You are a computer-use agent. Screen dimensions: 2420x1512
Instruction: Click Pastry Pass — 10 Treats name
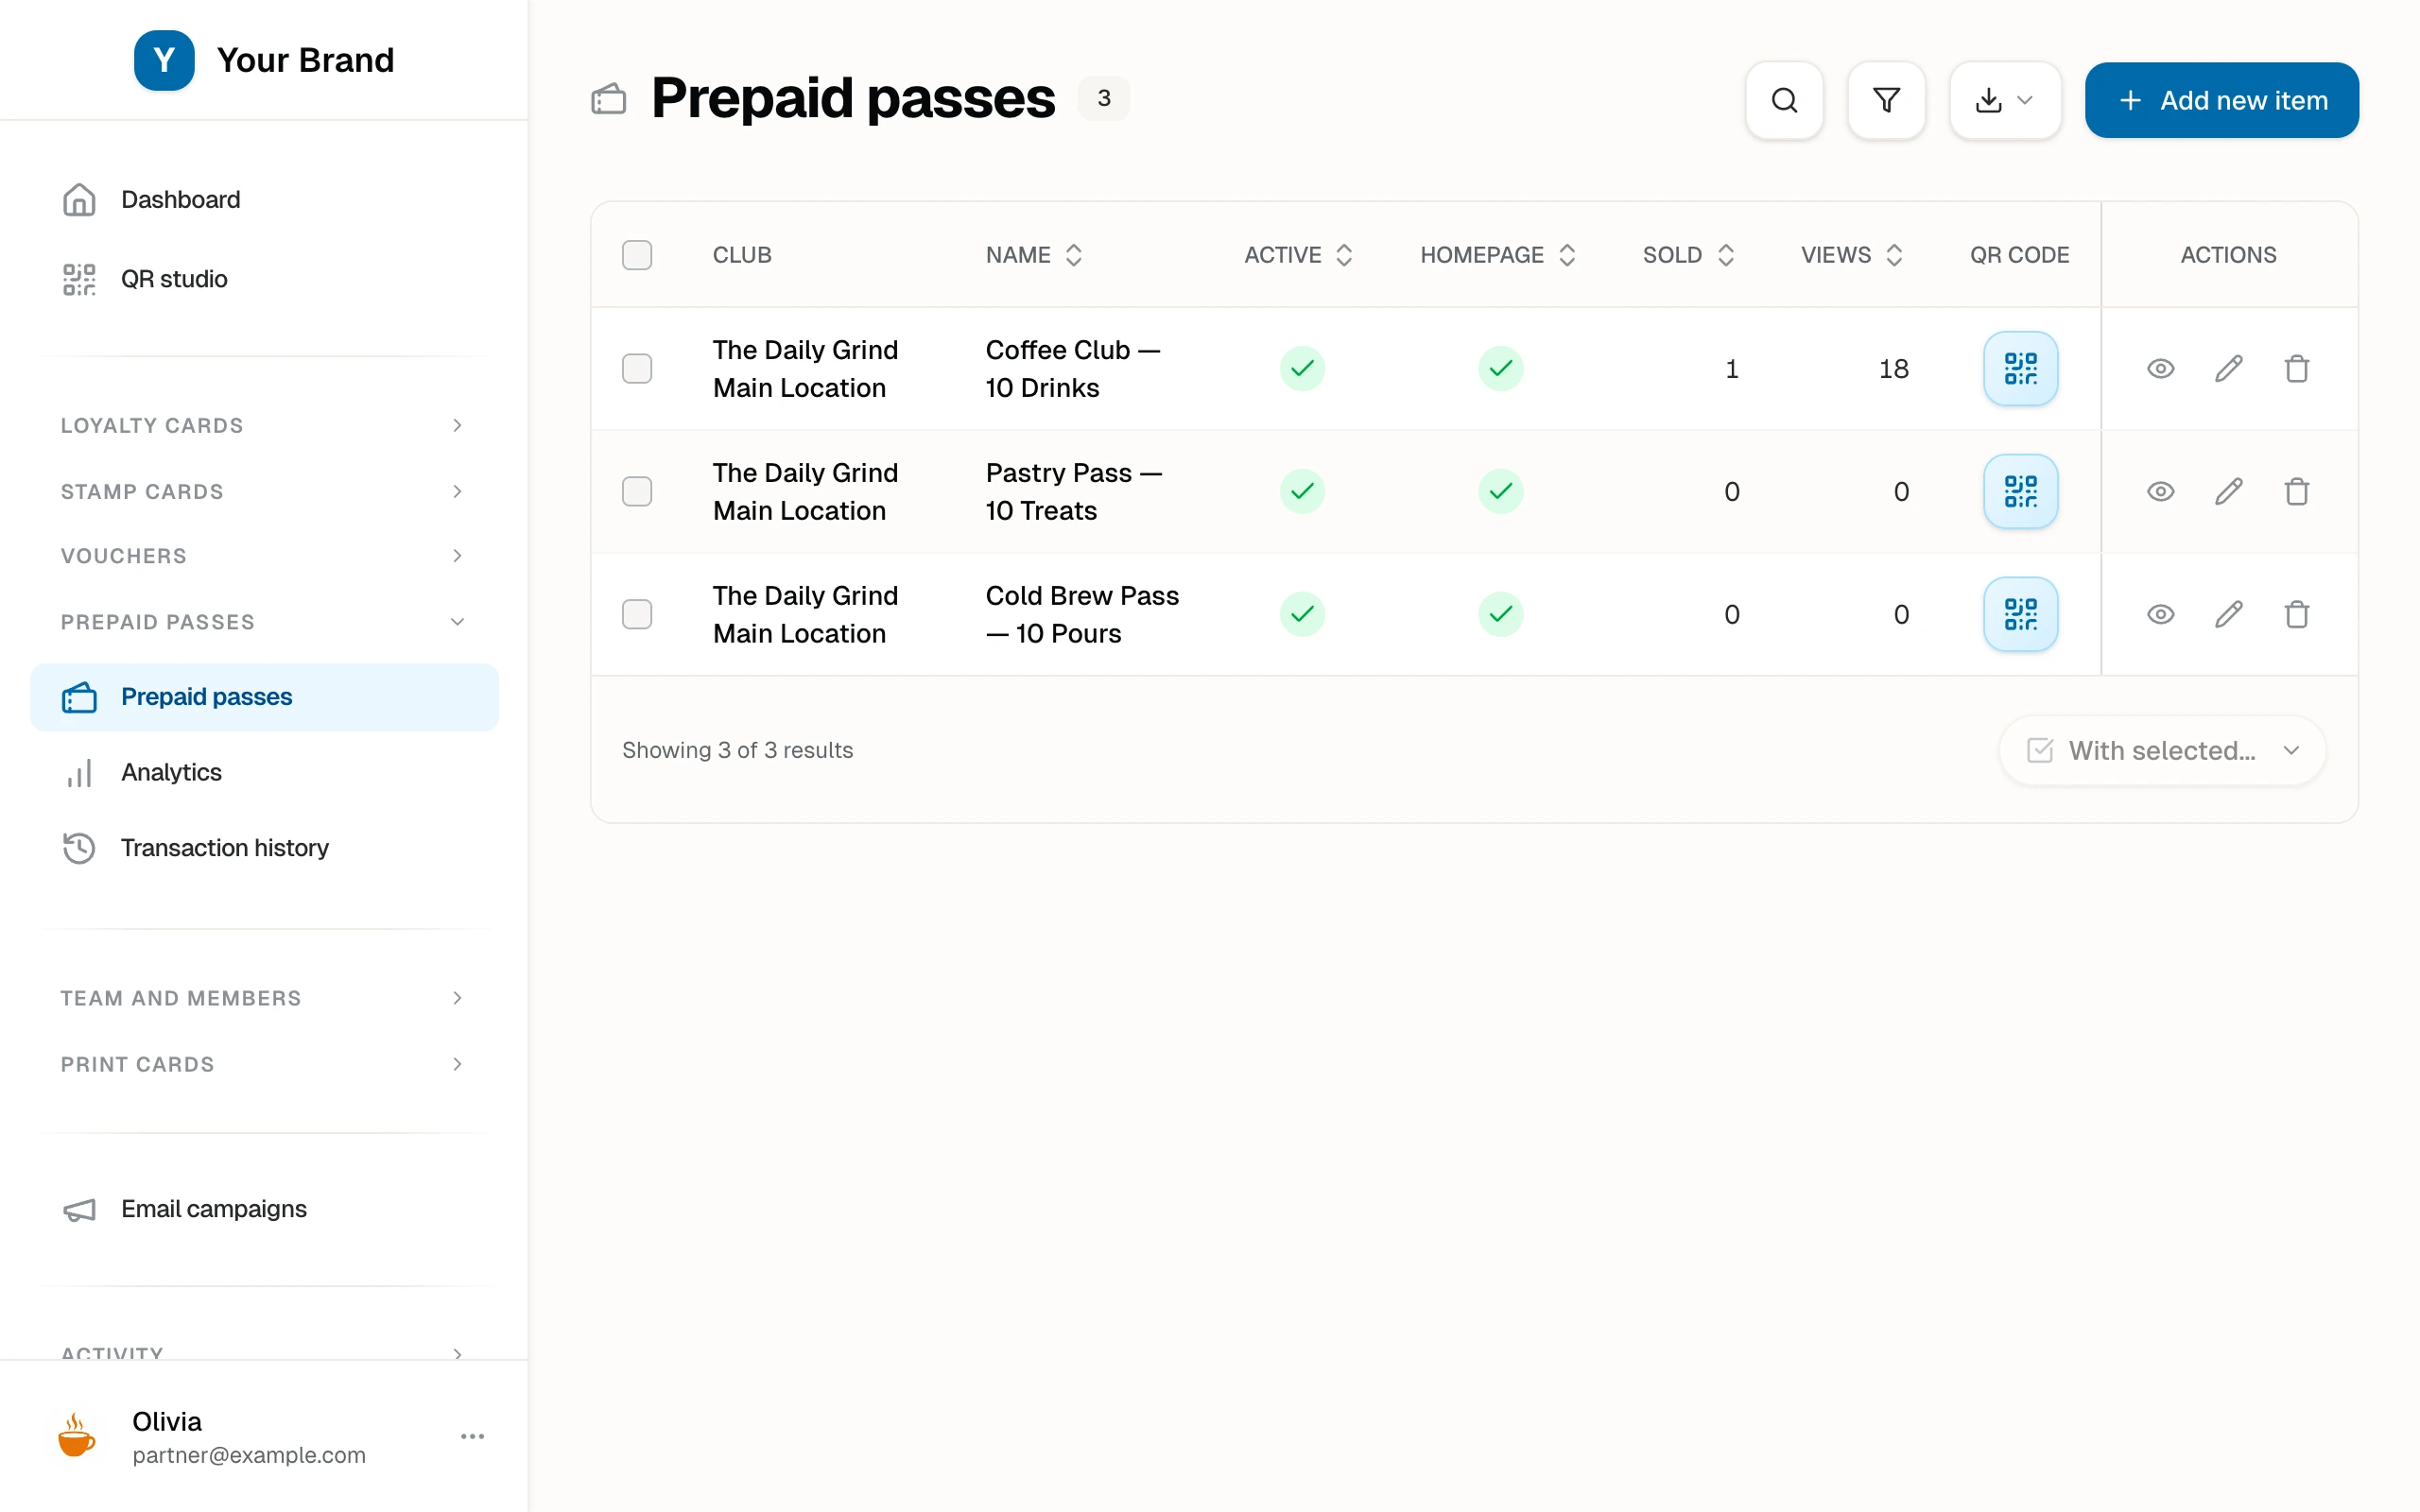pyautogui.click(x=1073, y=491)
